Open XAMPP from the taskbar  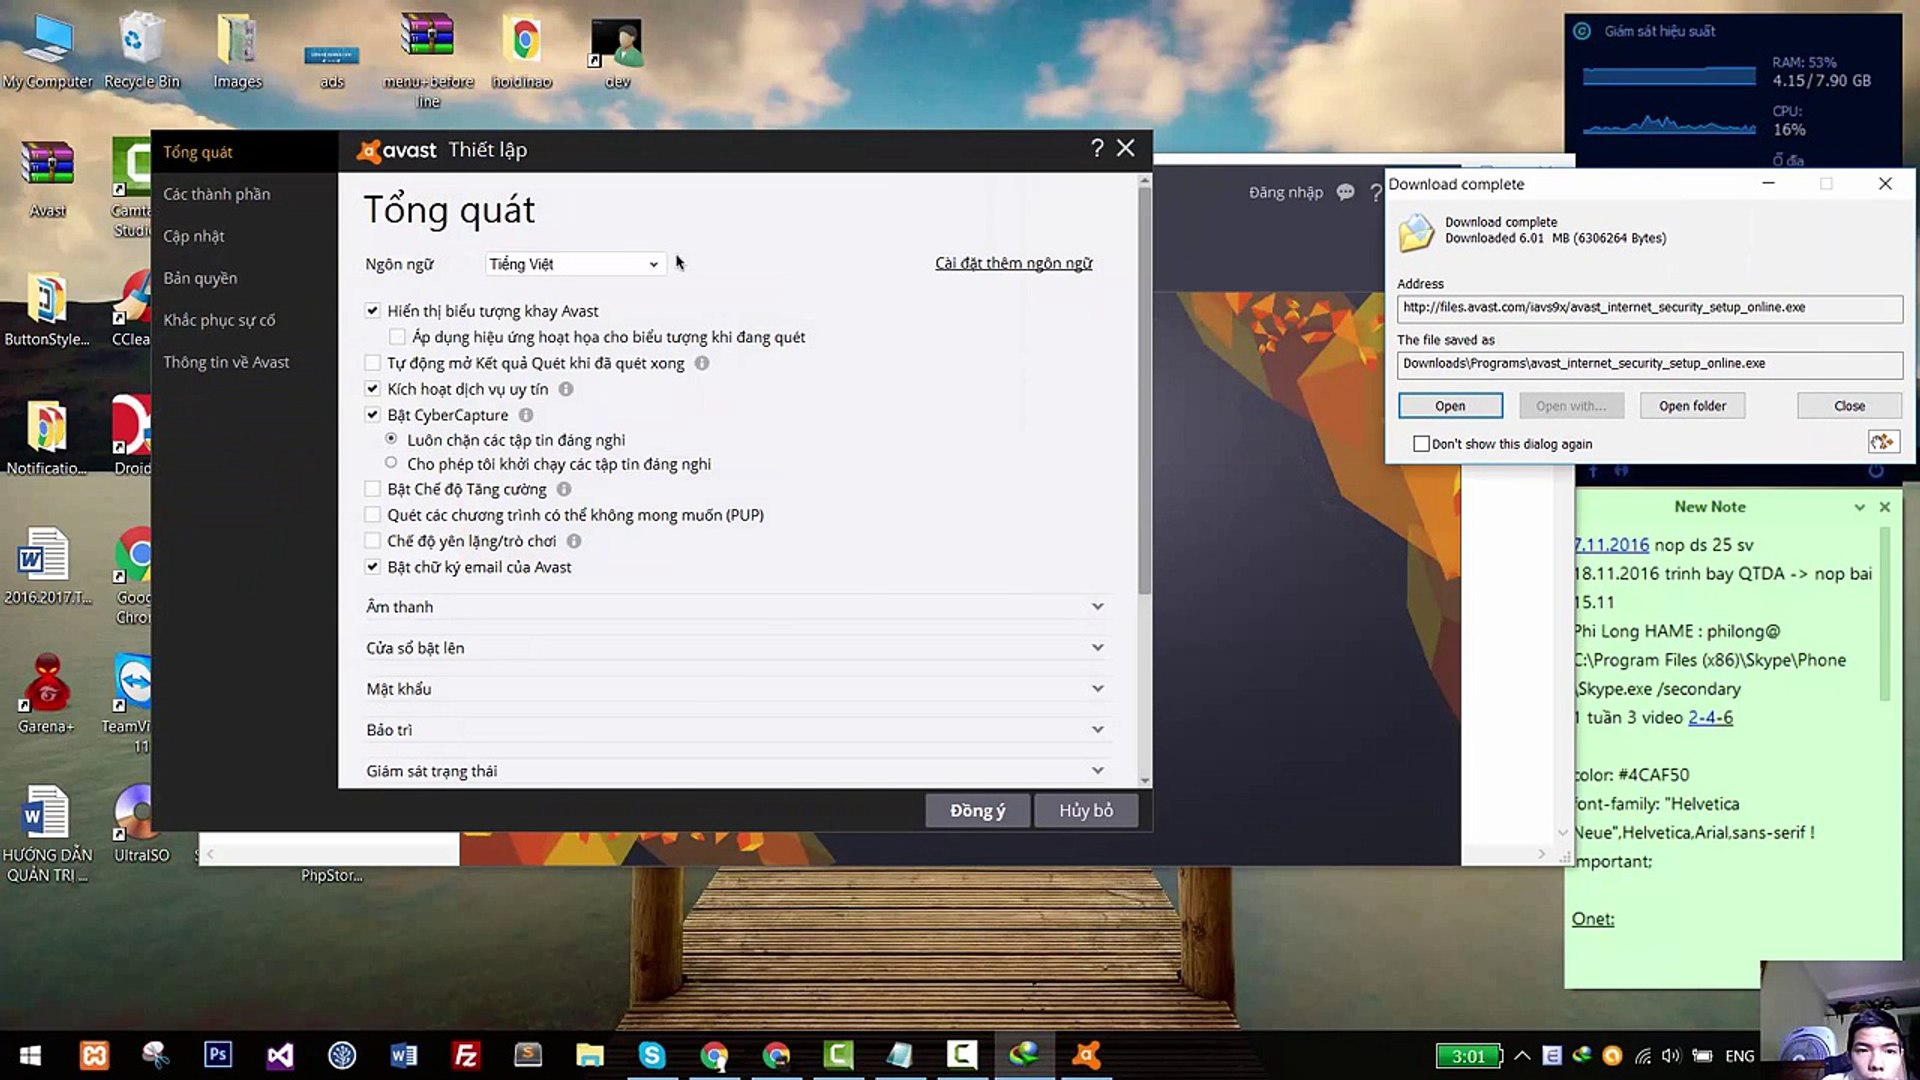point(95,1055)
